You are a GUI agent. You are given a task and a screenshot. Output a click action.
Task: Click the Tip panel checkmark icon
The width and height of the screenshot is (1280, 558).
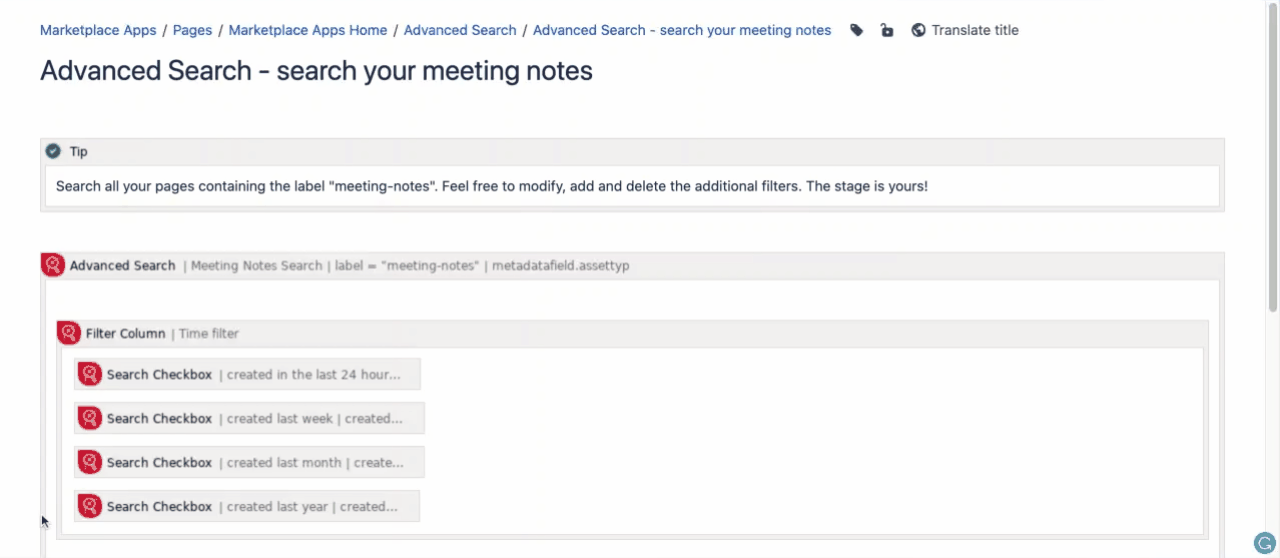point(53,151)
